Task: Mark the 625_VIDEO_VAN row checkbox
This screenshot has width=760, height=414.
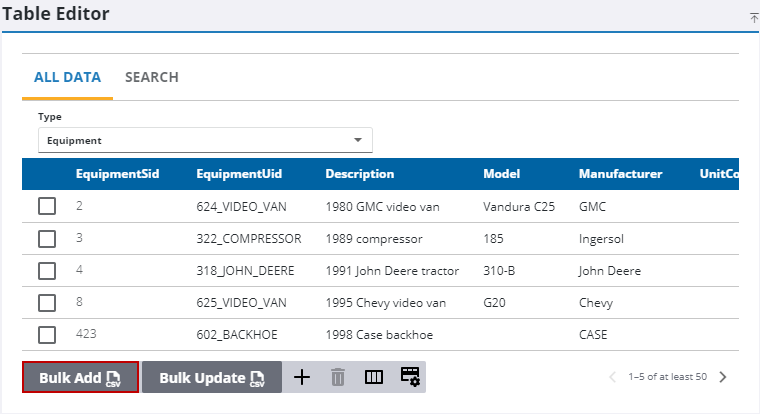Action: click(x=47, y=302)
